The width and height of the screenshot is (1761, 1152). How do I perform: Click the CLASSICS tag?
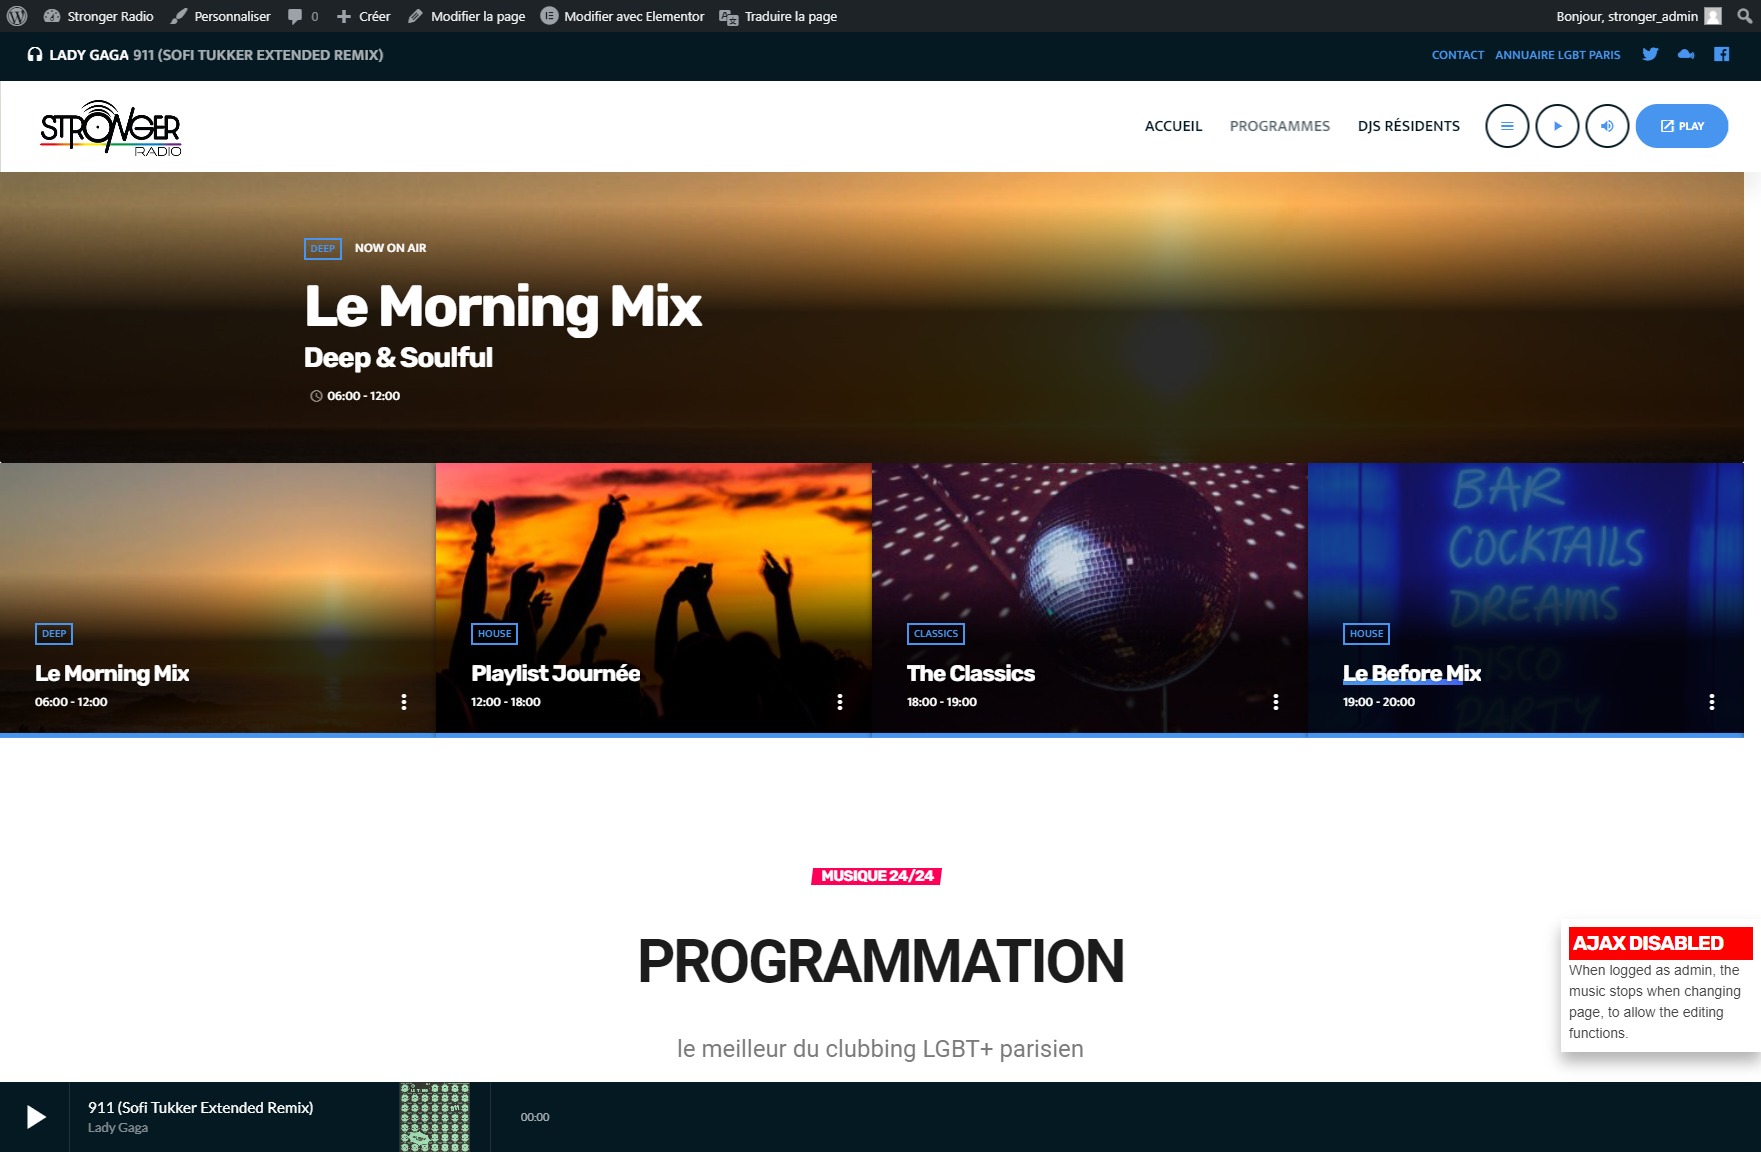(x=935, y=634)
